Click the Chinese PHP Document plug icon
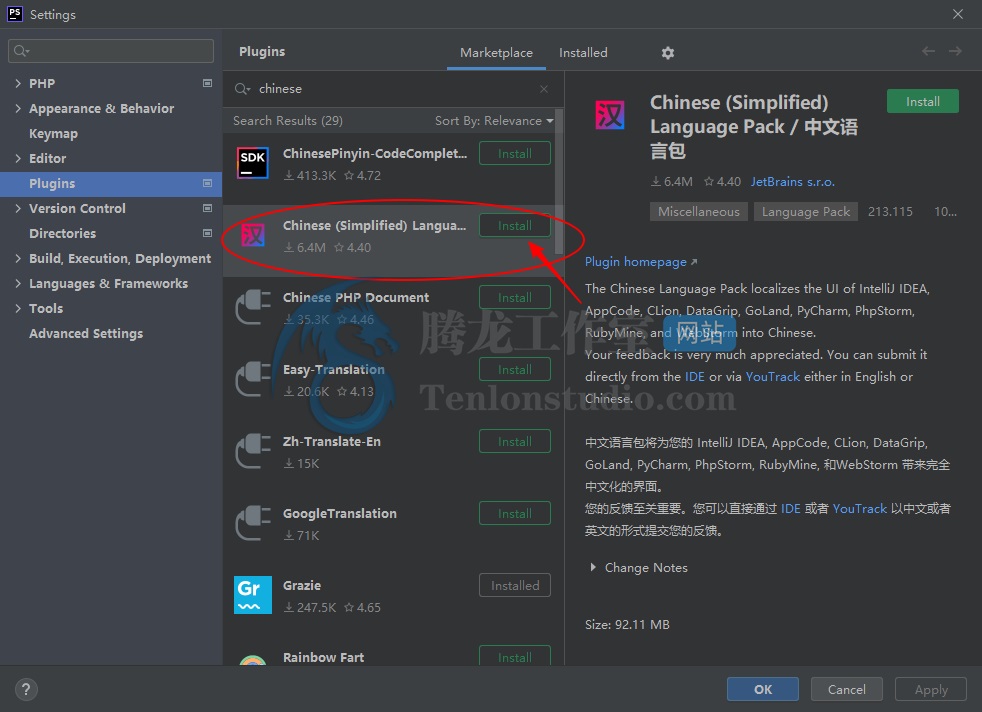982x712 pixels. pos(252,307)
